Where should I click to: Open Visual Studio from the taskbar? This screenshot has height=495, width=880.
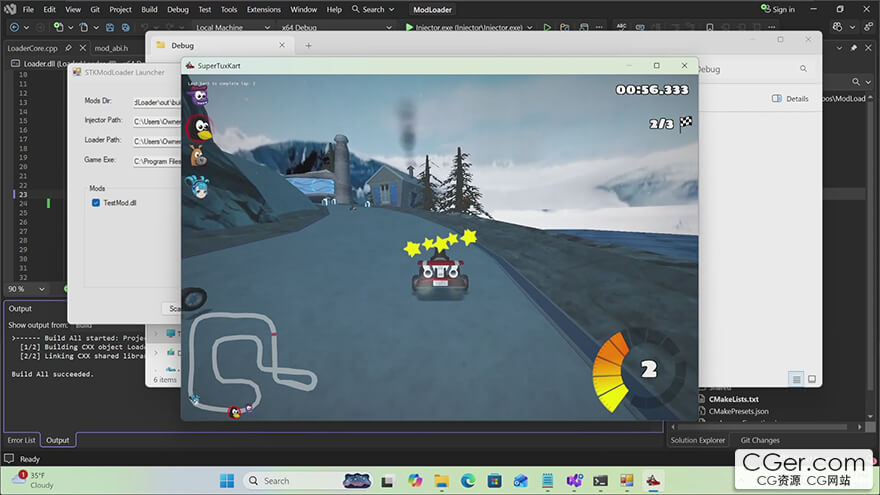574,481
